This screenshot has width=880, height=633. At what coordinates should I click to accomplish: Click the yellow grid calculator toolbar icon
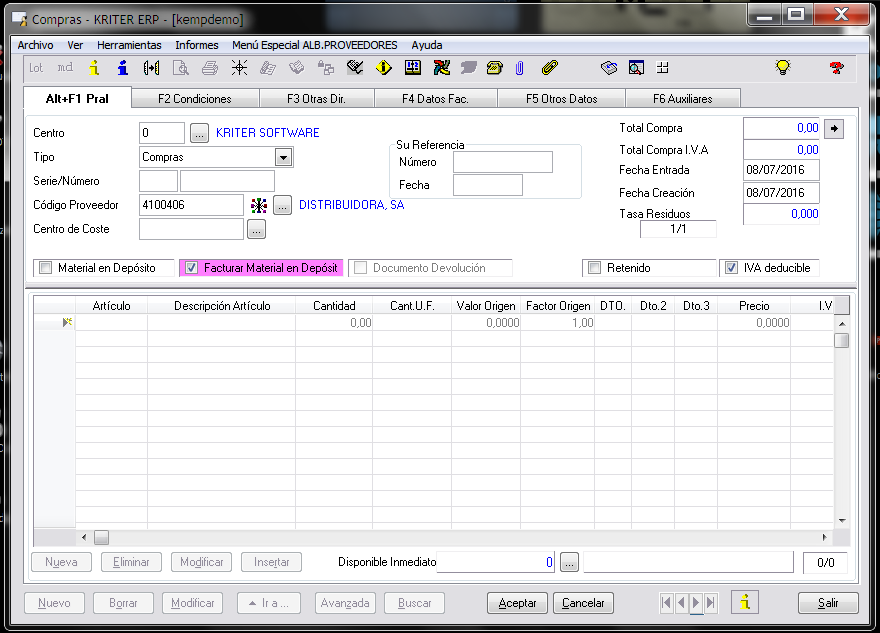click(x=413, y=68)
